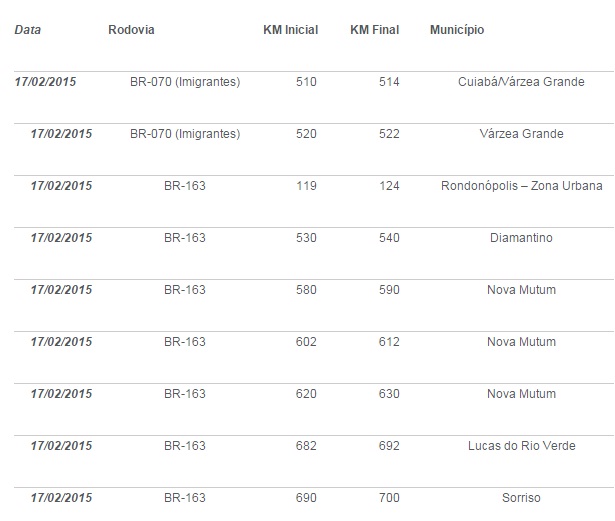Viewport: 615px width, 521px height.
Task: Select KM Inicial value 119
Action: click(306, 186)
